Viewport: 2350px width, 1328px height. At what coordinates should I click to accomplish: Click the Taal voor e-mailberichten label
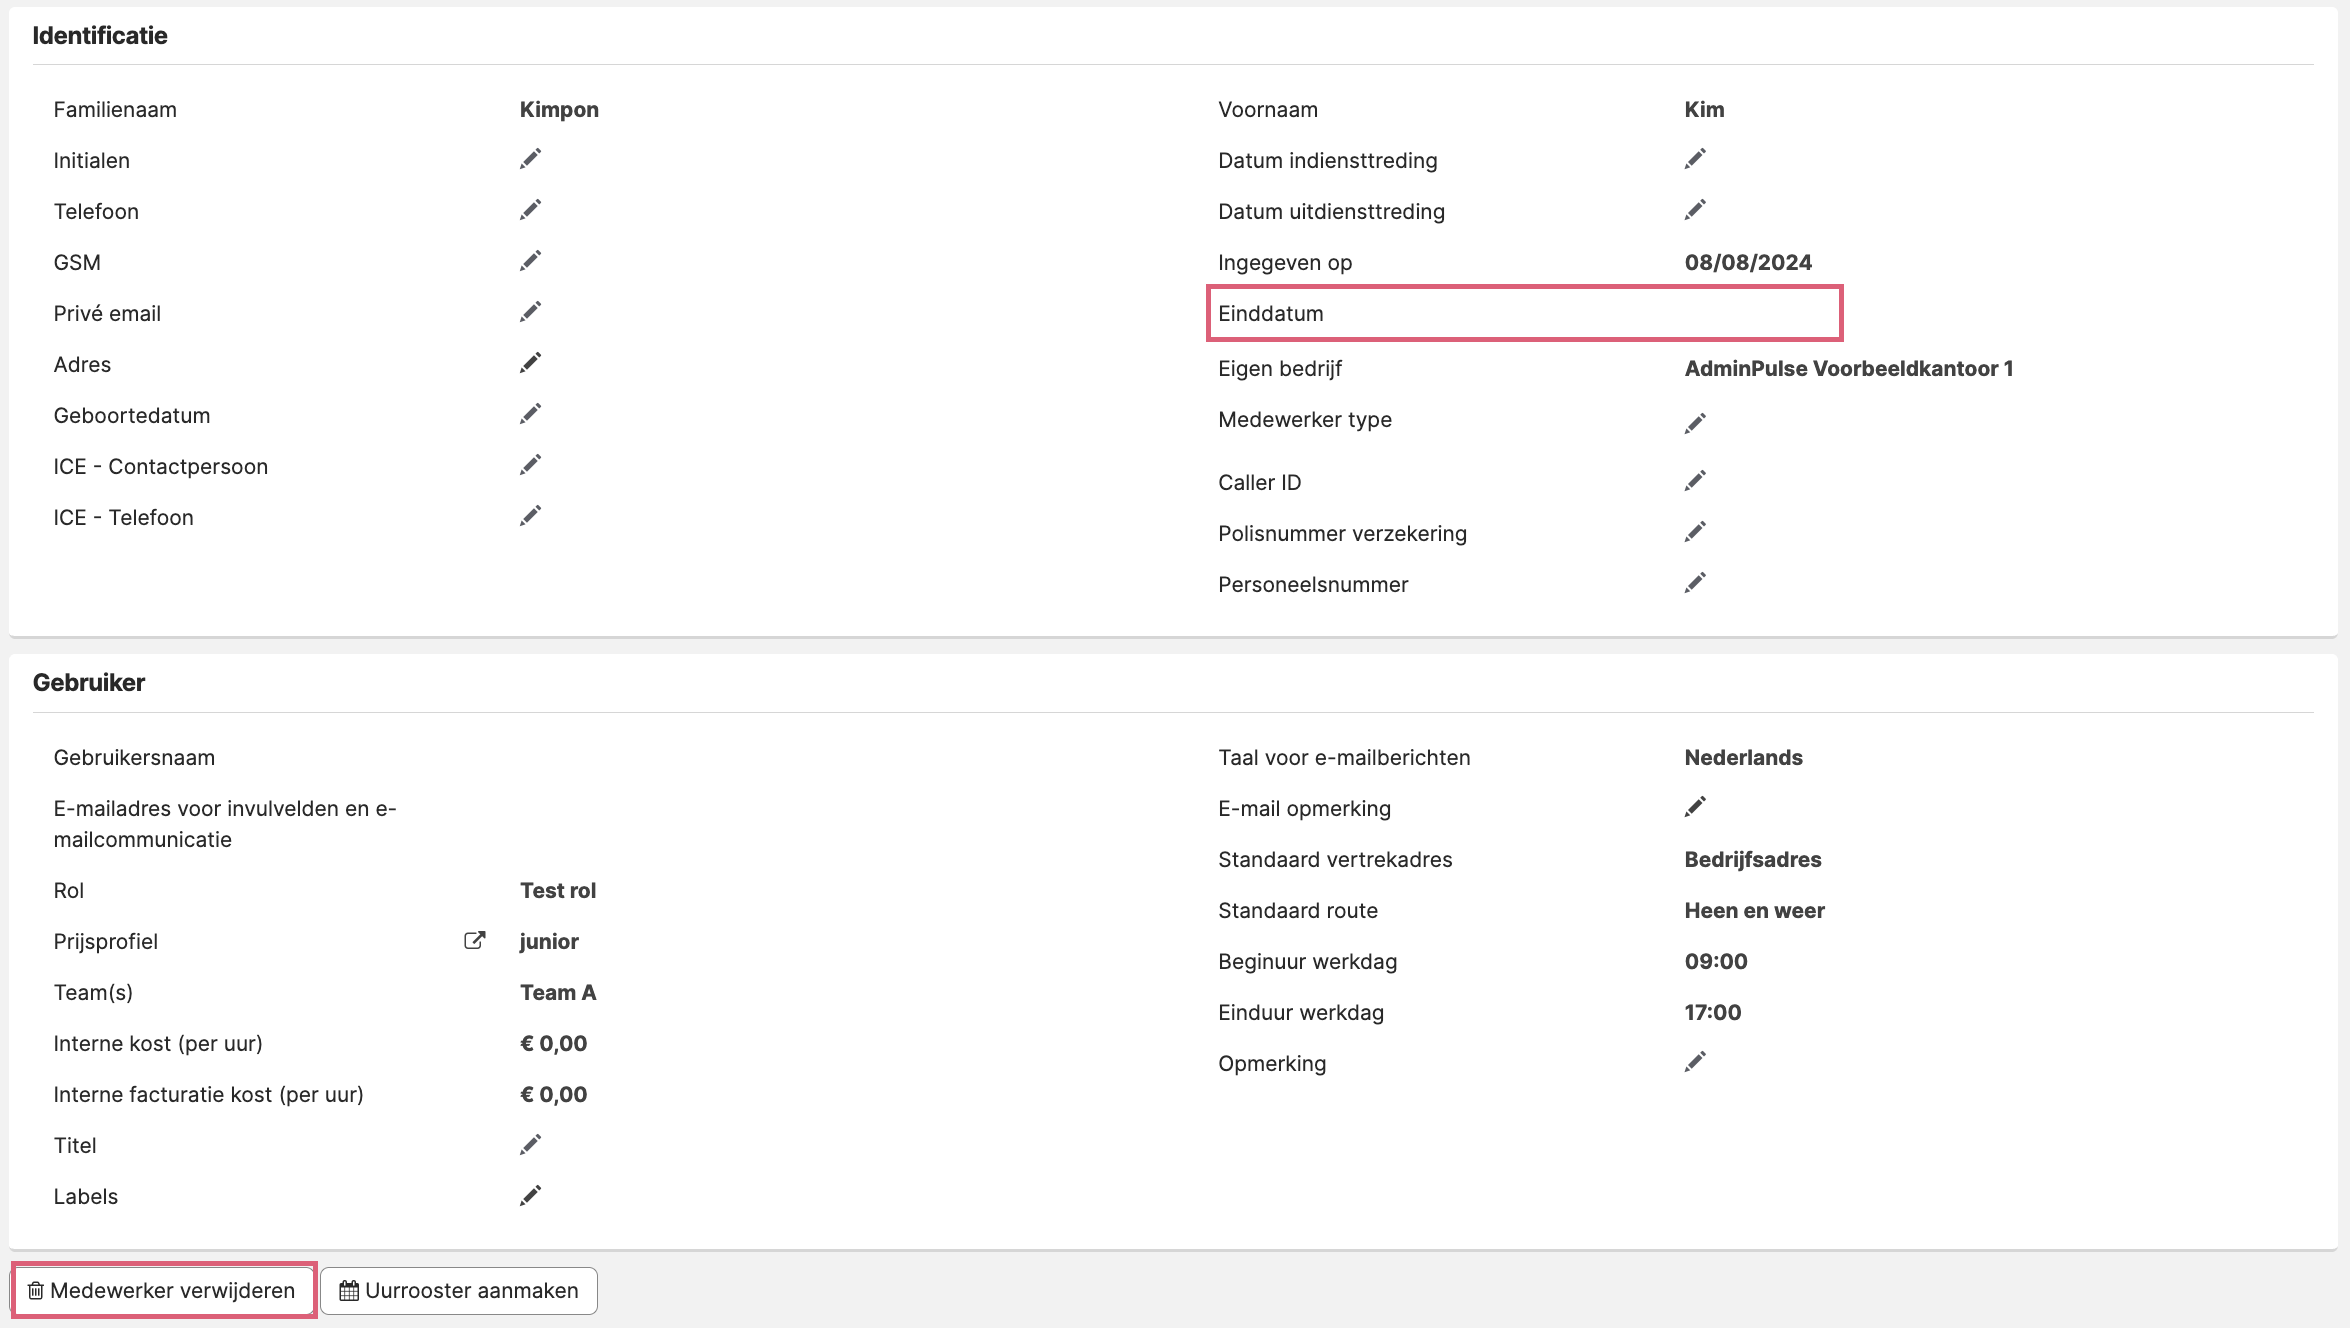click(x=1344, y=758)
